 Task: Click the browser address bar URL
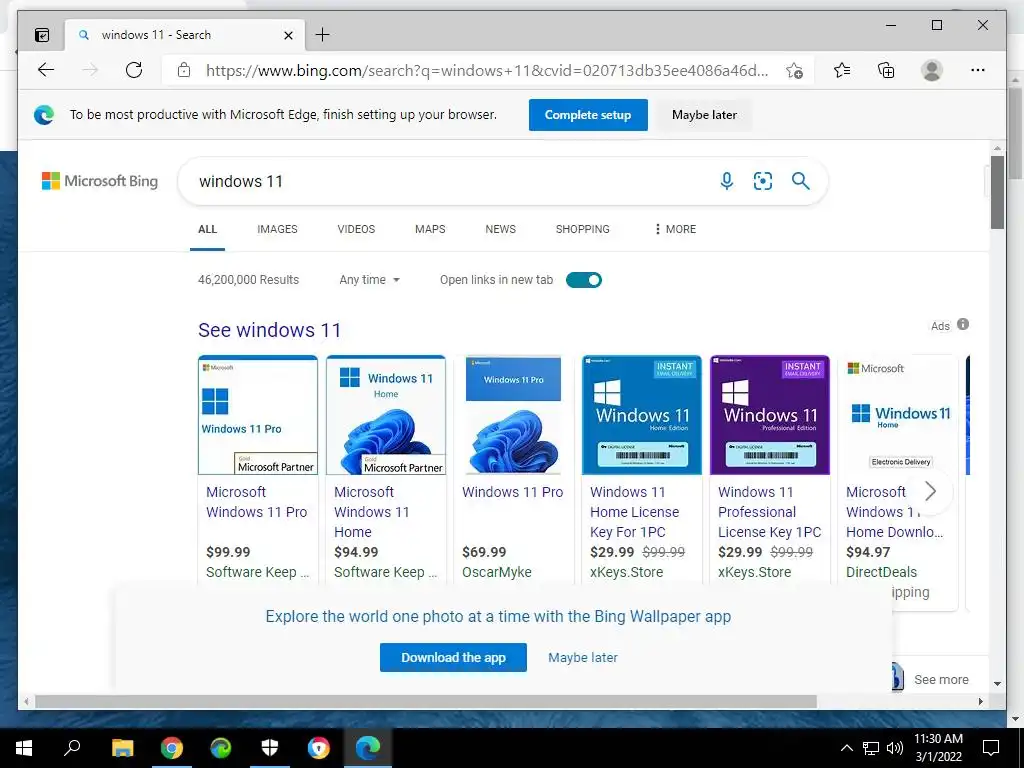[487, 71]
